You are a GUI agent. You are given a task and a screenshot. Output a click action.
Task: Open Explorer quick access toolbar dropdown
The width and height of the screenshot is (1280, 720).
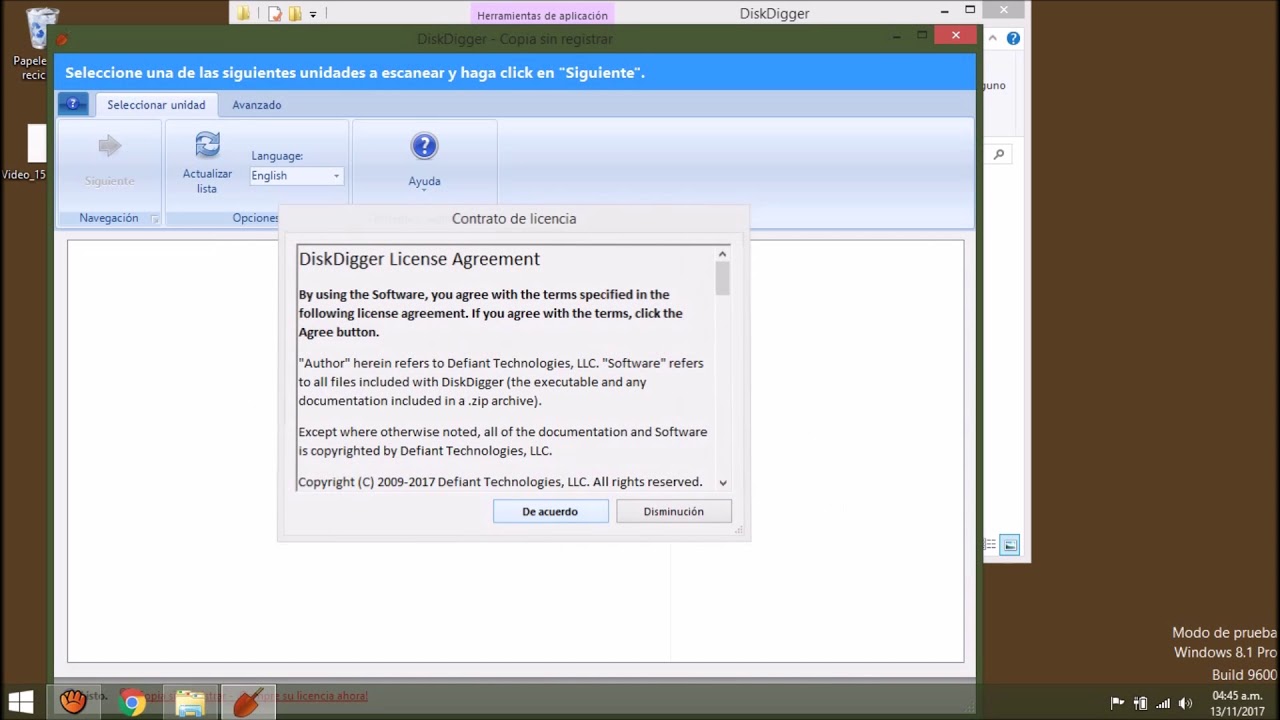tap(313, 14)
